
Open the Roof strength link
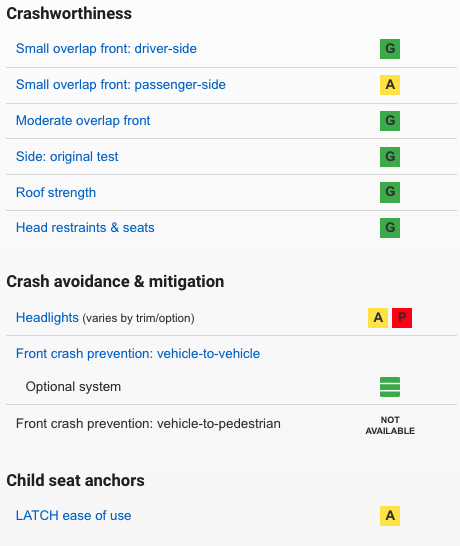tap(56, 192)
